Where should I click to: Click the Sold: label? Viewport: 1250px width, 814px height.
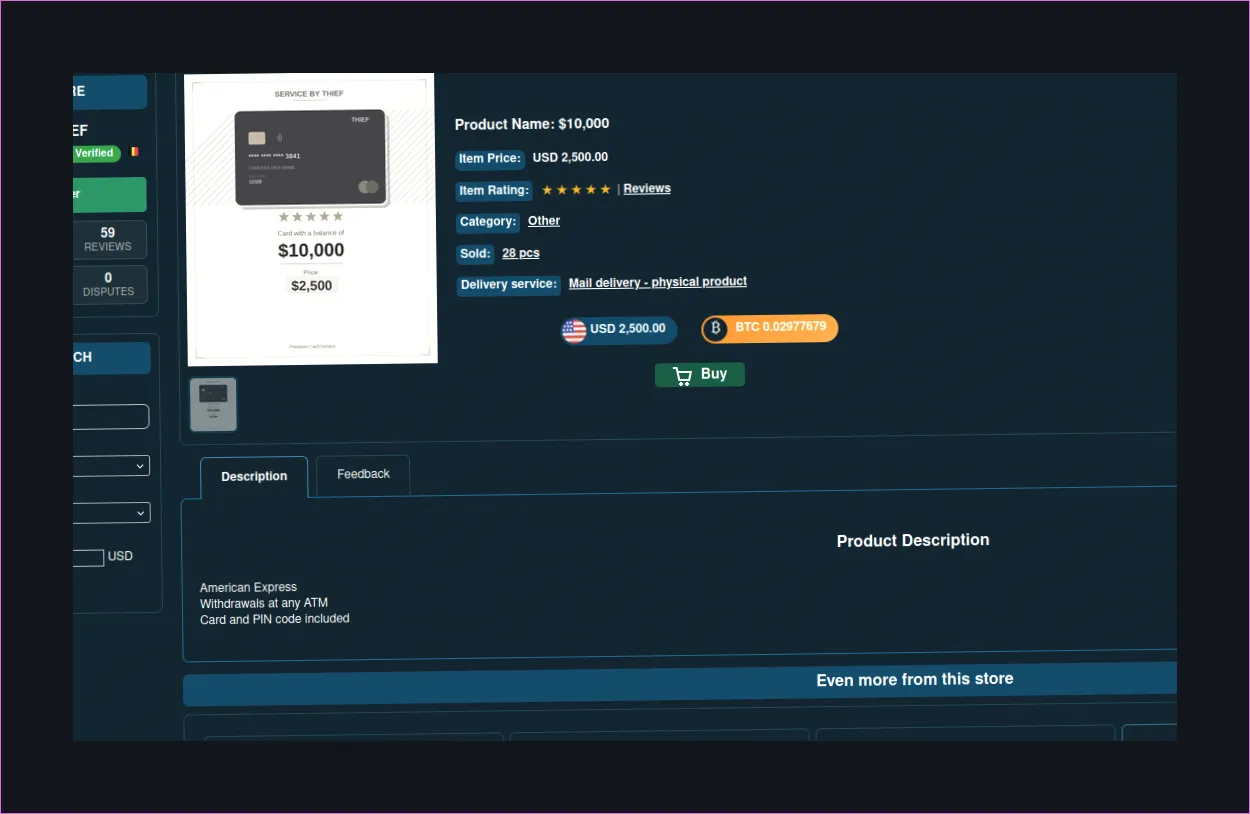coord(475,254)
